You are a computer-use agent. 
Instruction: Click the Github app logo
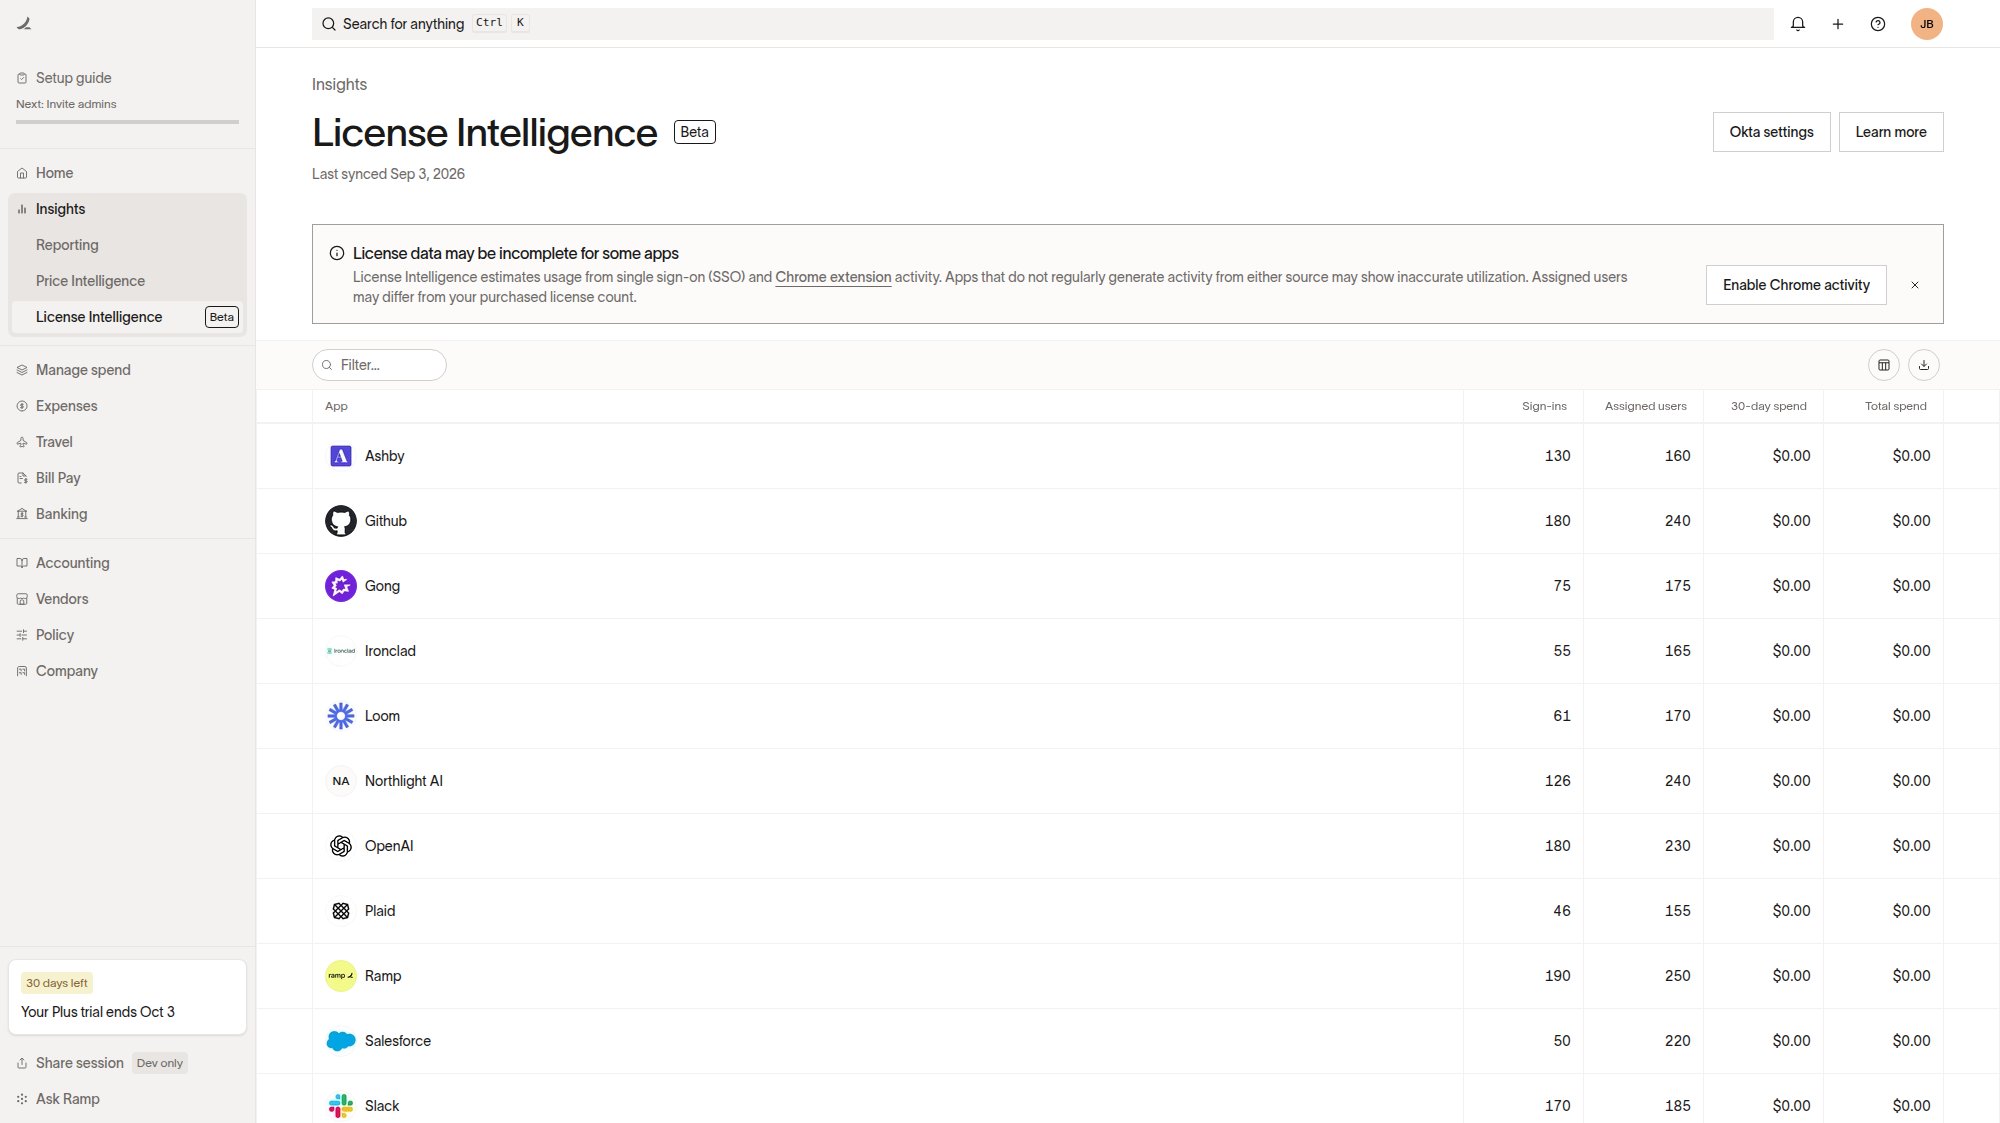(340, 521)
